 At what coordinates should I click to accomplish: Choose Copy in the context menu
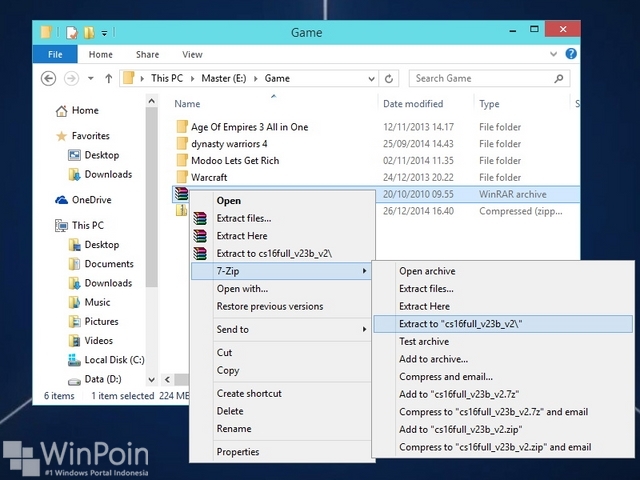click(x=282, y=370)
